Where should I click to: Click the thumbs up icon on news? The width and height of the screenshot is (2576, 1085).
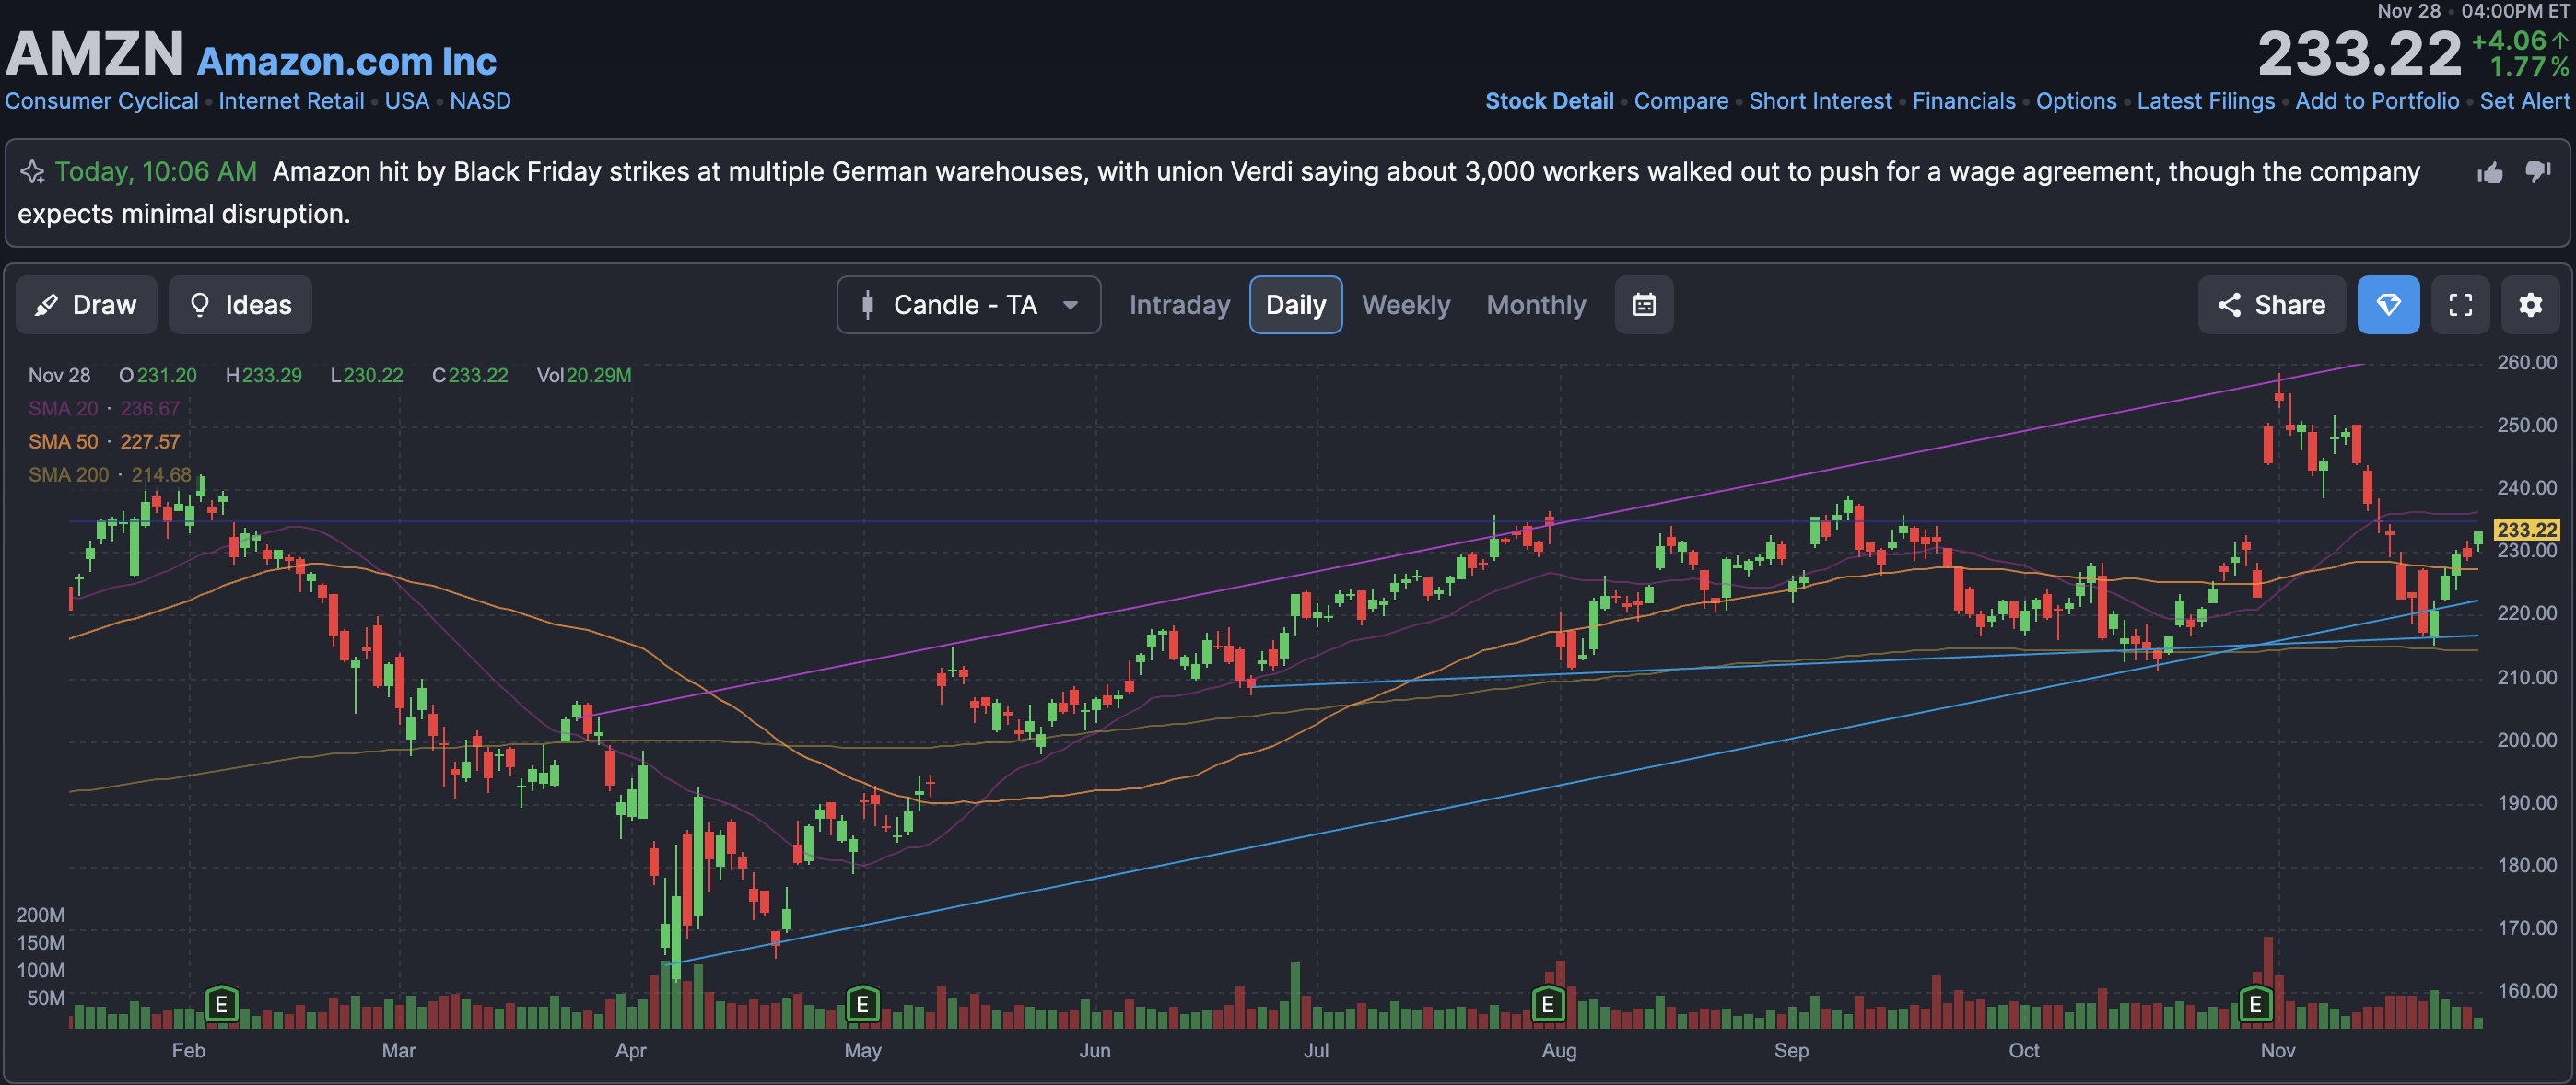2490,173
